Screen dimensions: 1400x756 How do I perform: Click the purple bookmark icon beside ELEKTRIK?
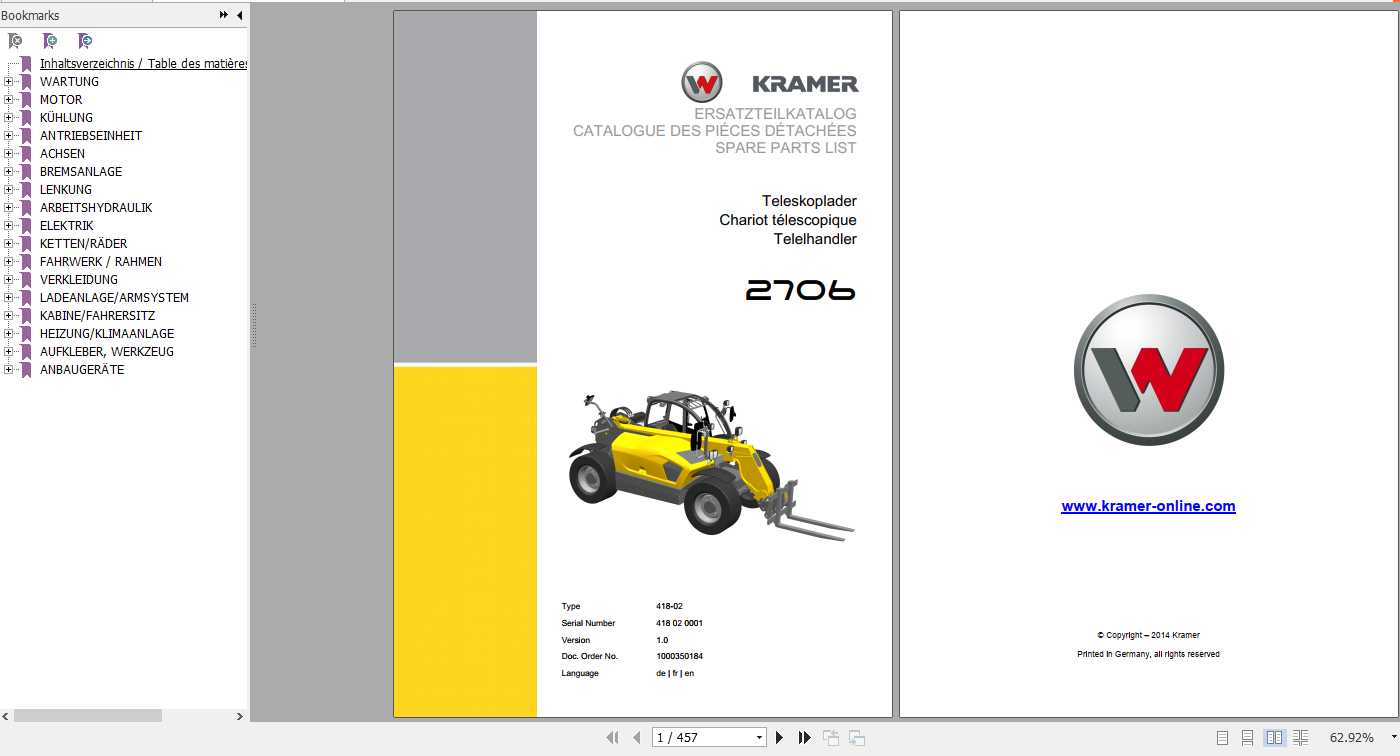coord(26,226)
